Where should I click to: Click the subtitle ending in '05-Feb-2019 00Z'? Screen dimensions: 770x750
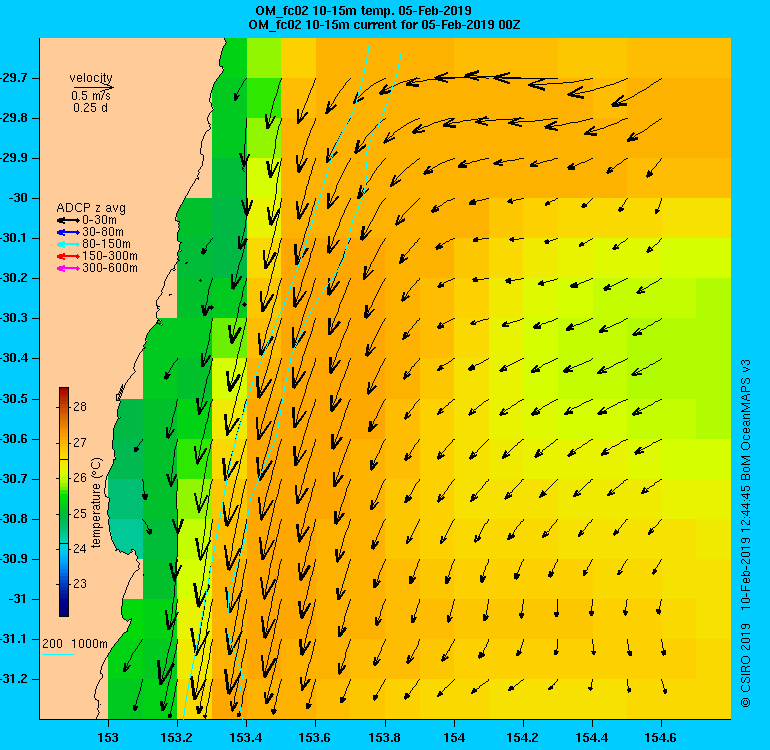[384, 25]
